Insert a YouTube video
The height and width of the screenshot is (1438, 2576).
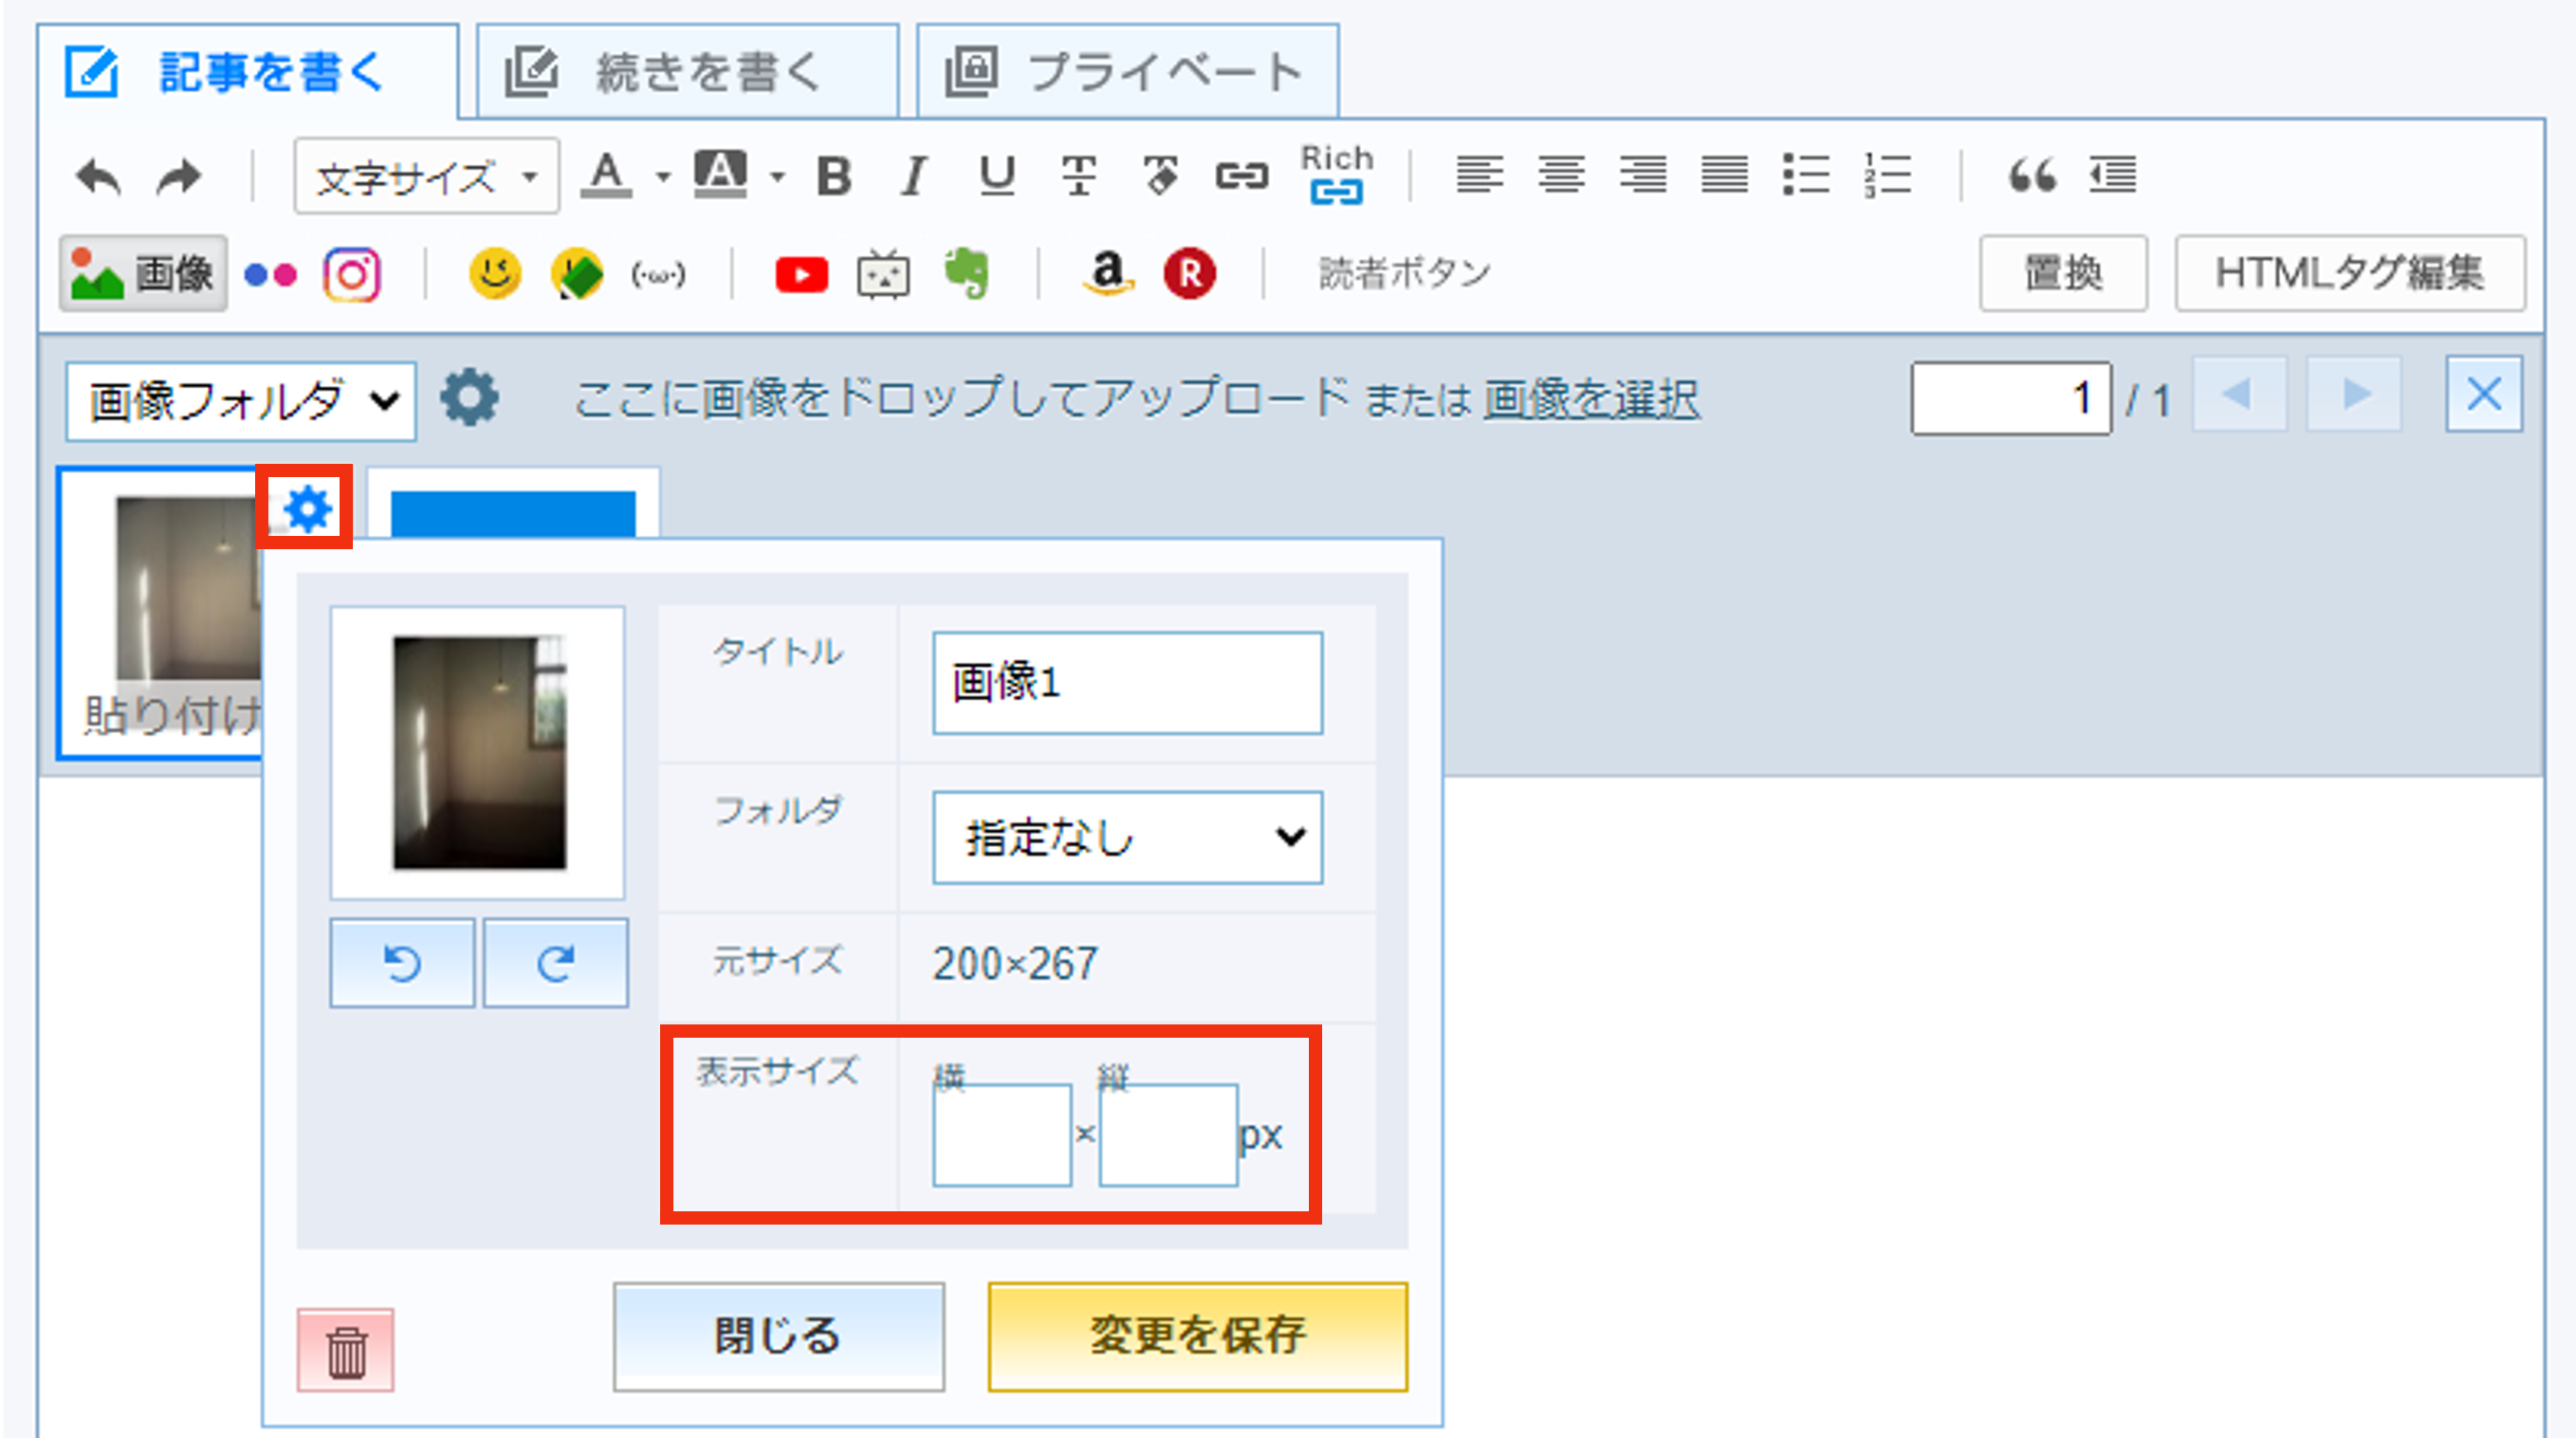(801, 273)
